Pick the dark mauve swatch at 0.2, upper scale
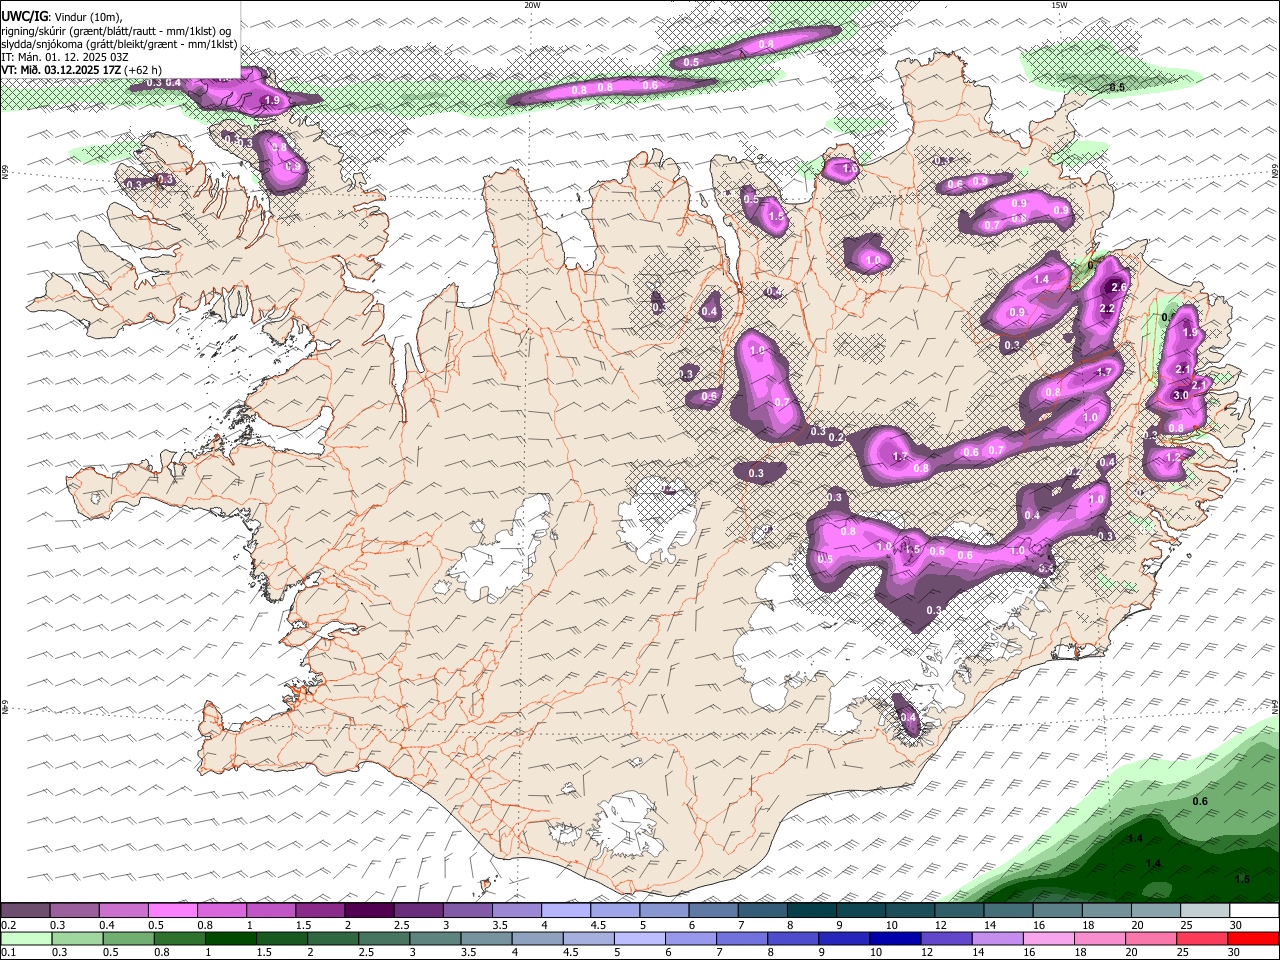 25,911
